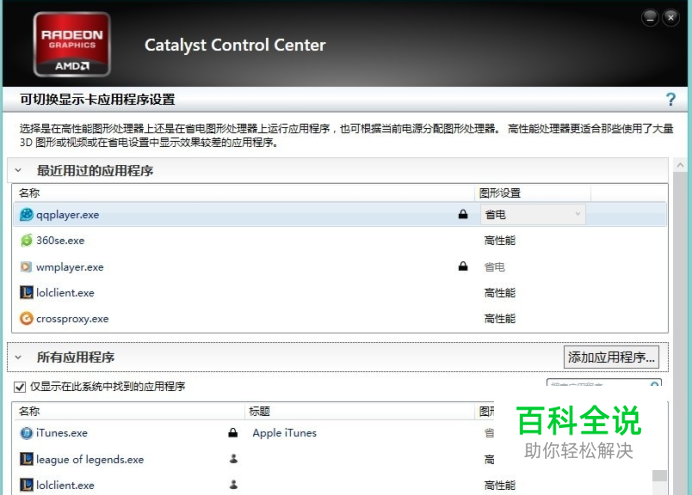The width and height of the screenshot is (692, 495).
Task: Click the user icon beside league of legends.exe
Action: tap(233, 459)
